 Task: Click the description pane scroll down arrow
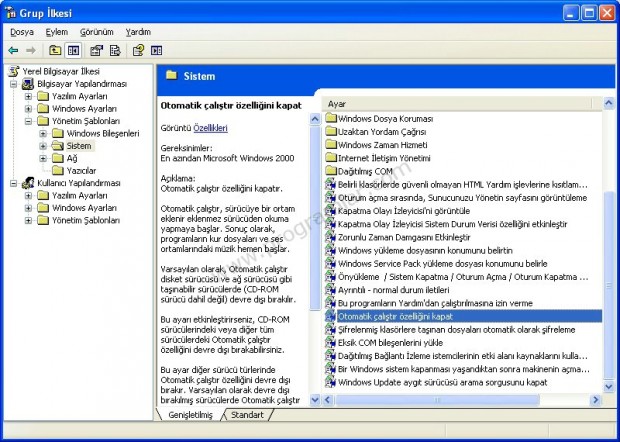(315, 400)
